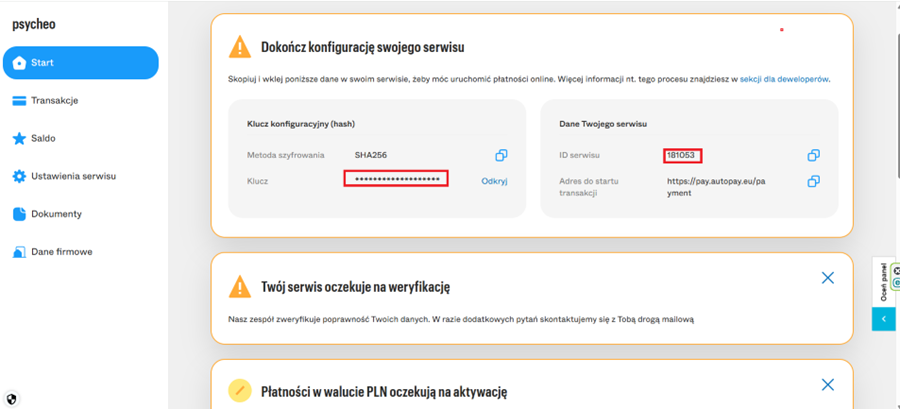The image size is (900, 409).
Task: Click the shield icon in bottom-left corner
Action: pyautogui.click(x=11, y=398)
